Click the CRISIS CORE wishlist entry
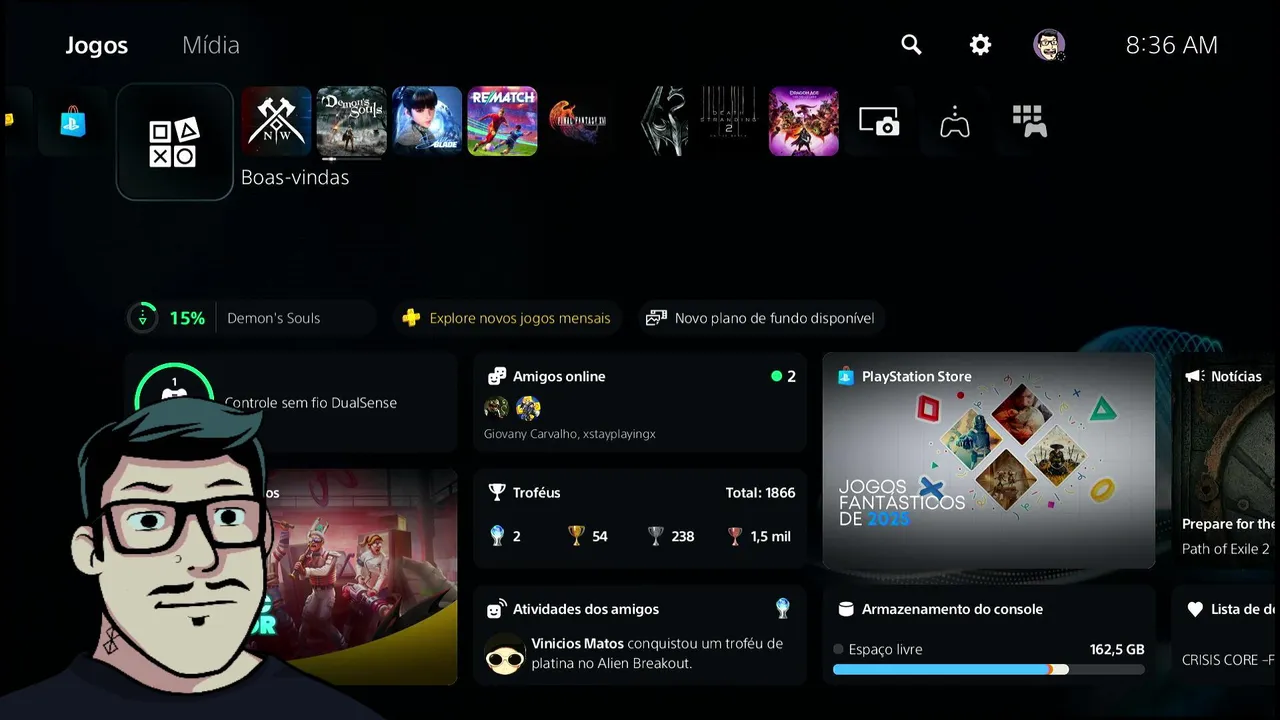The height and width of the screenshot is (720, 1280). 1229,660
